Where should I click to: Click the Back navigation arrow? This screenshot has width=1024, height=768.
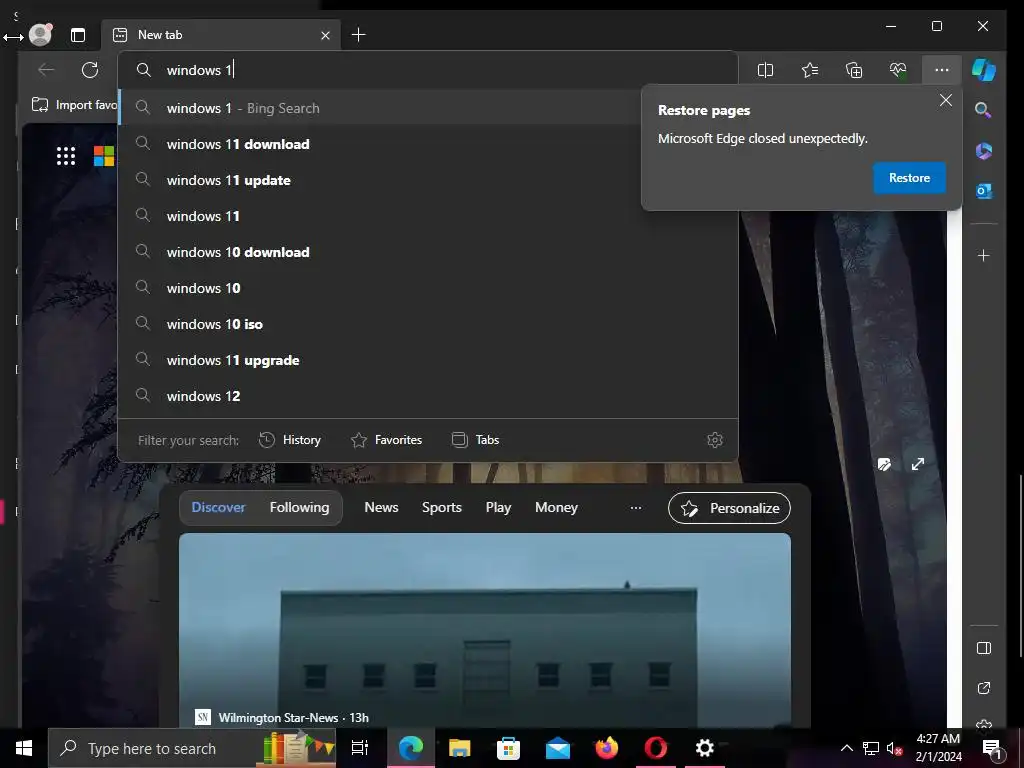tap(46, 70)
